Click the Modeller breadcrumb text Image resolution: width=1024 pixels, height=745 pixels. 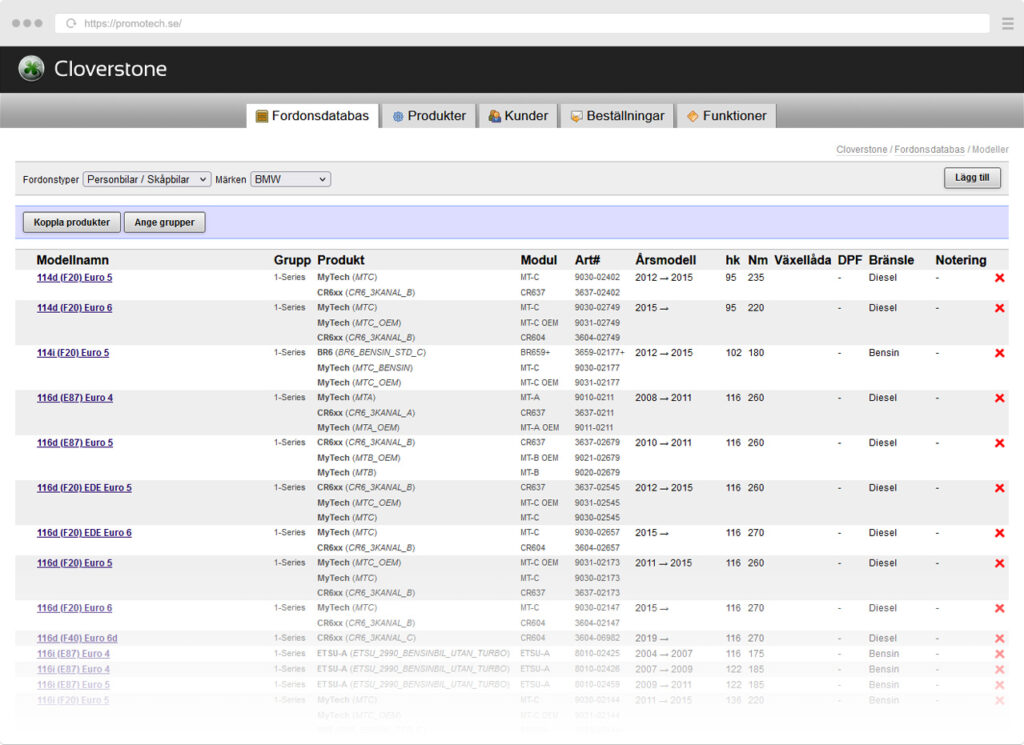coord(990,150)
